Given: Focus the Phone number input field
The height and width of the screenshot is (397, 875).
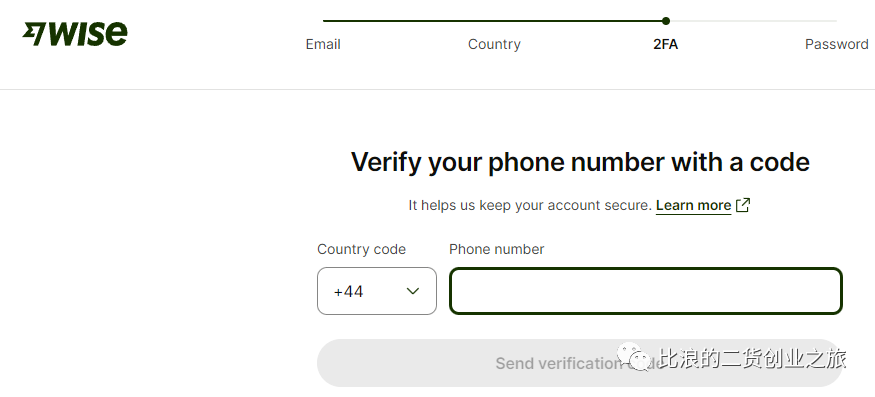Looking at the screenshot, I should coord(646,291).
